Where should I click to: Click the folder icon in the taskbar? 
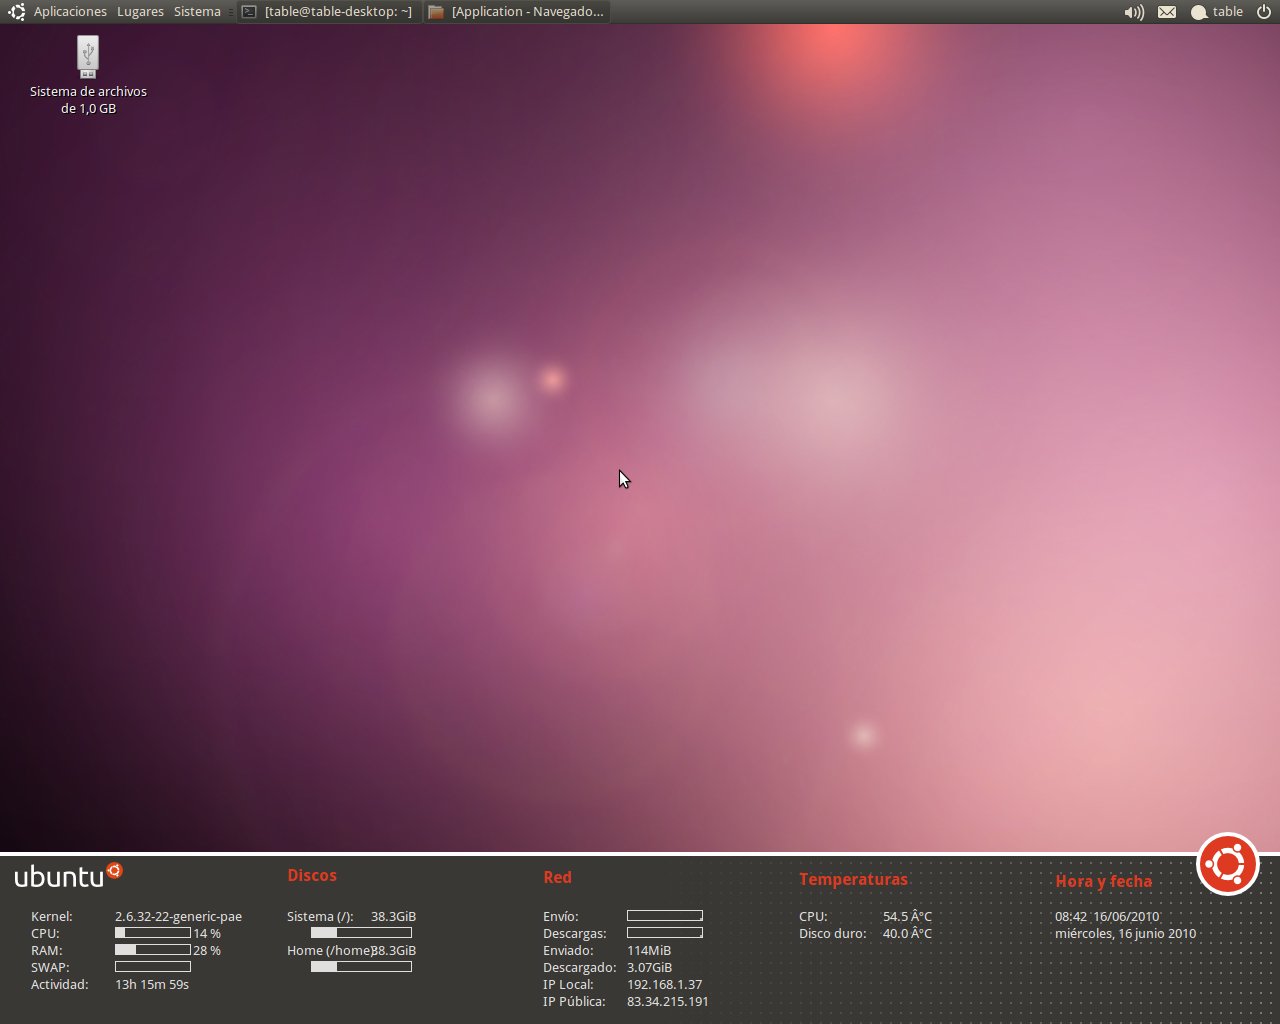(436, 12)
